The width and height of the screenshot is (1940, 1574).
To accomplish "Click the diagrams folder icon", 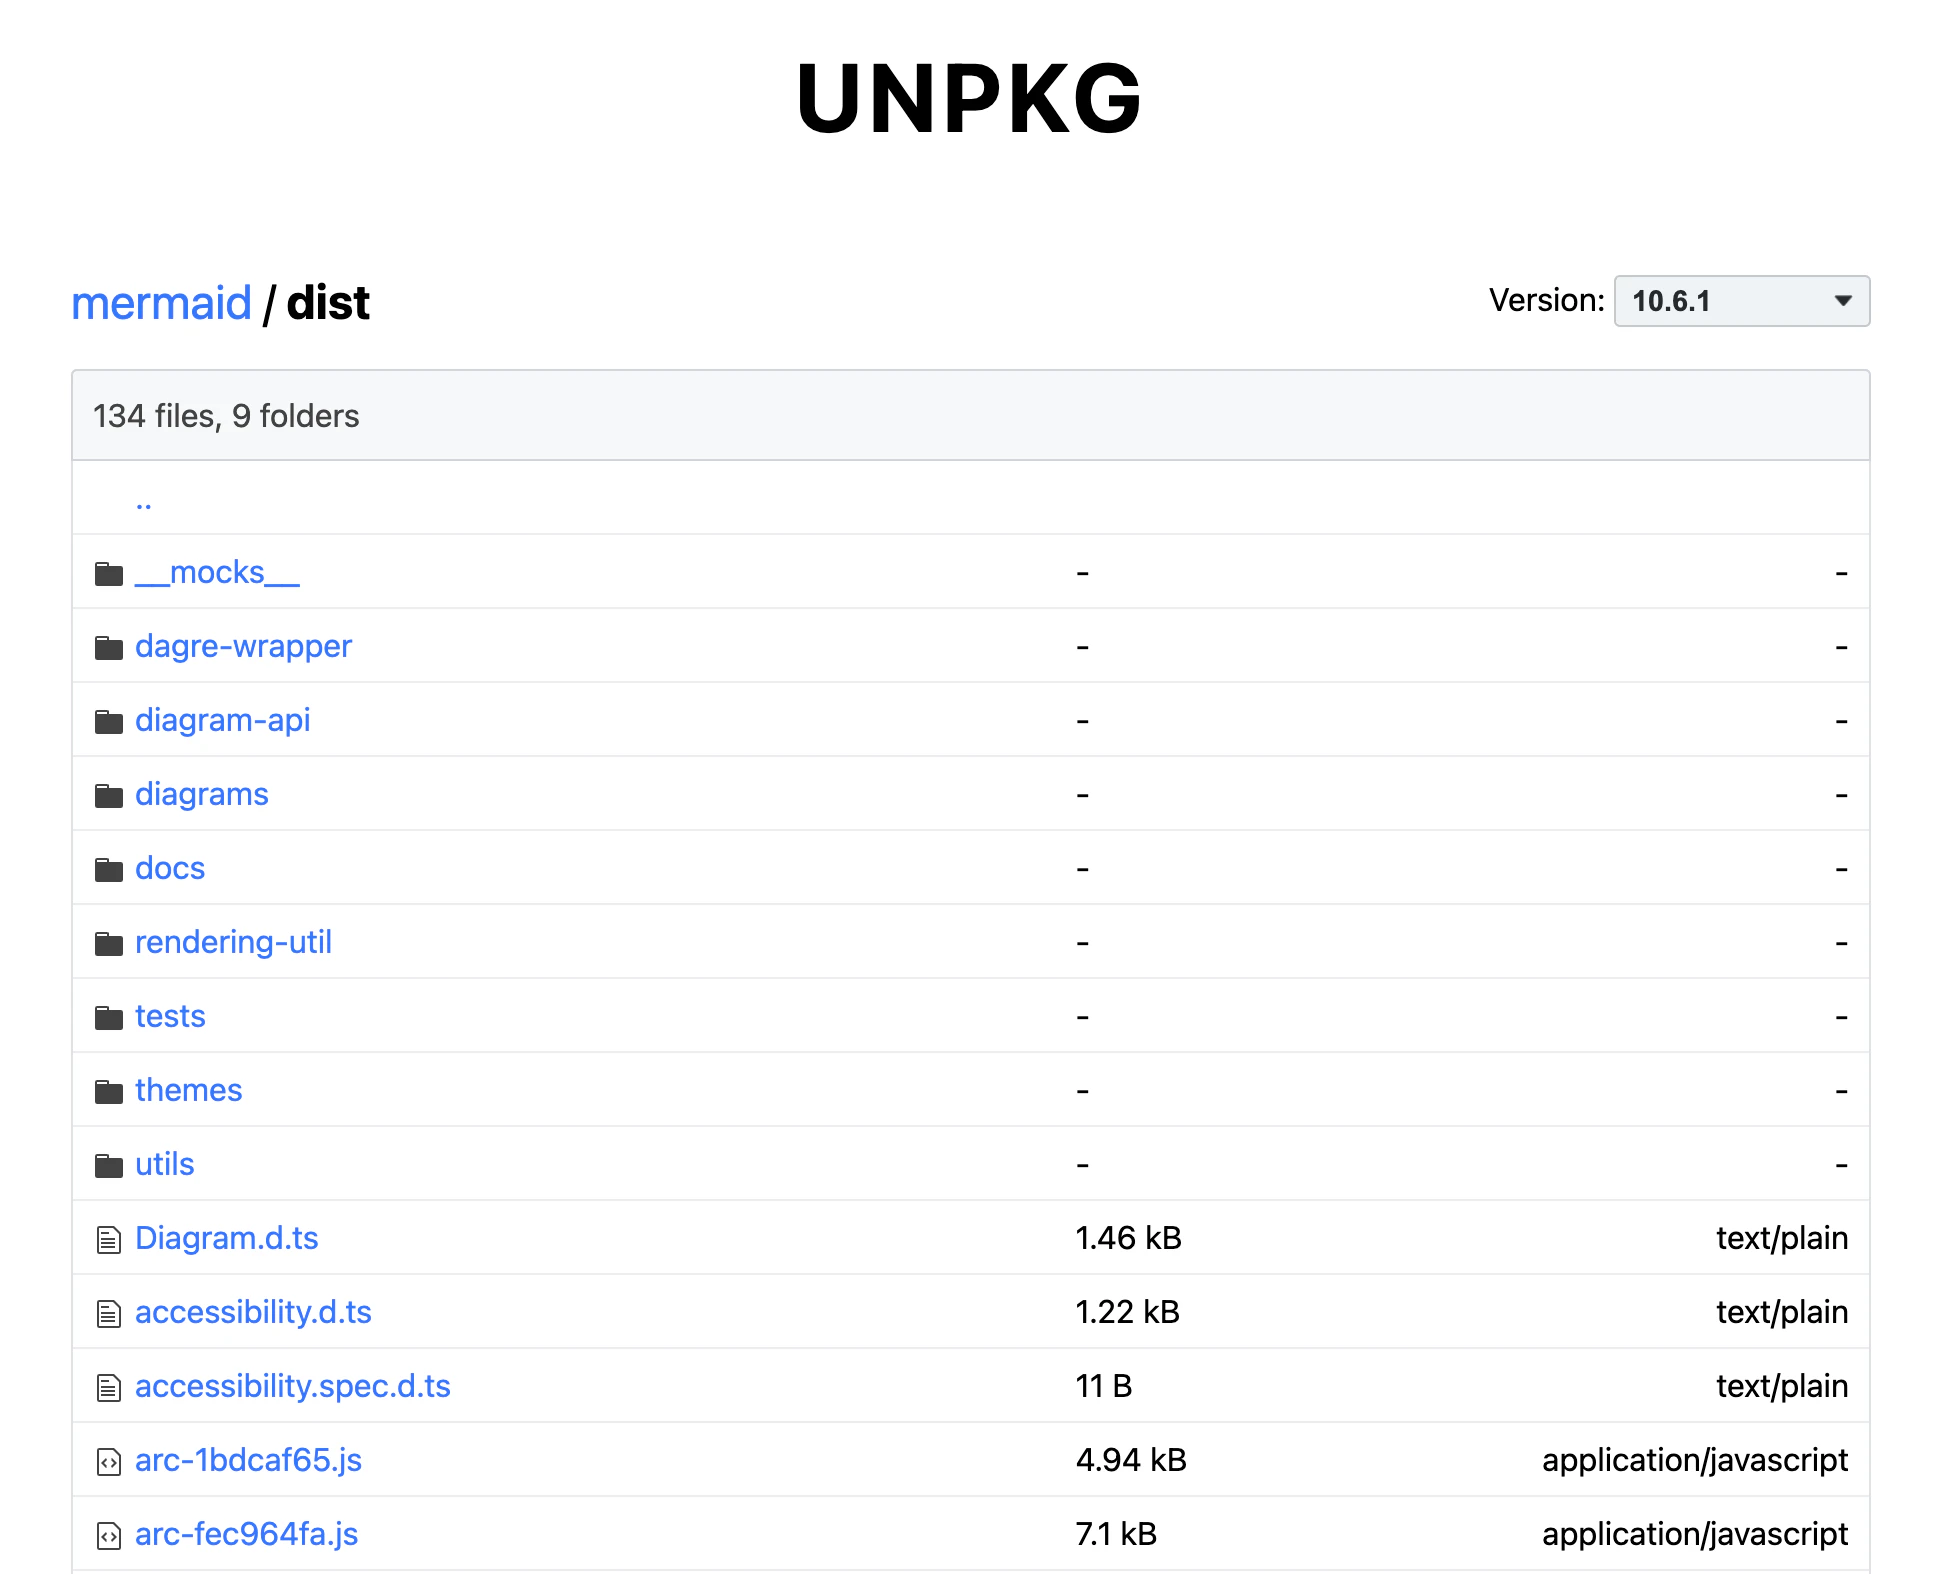I will click(108, 796).
